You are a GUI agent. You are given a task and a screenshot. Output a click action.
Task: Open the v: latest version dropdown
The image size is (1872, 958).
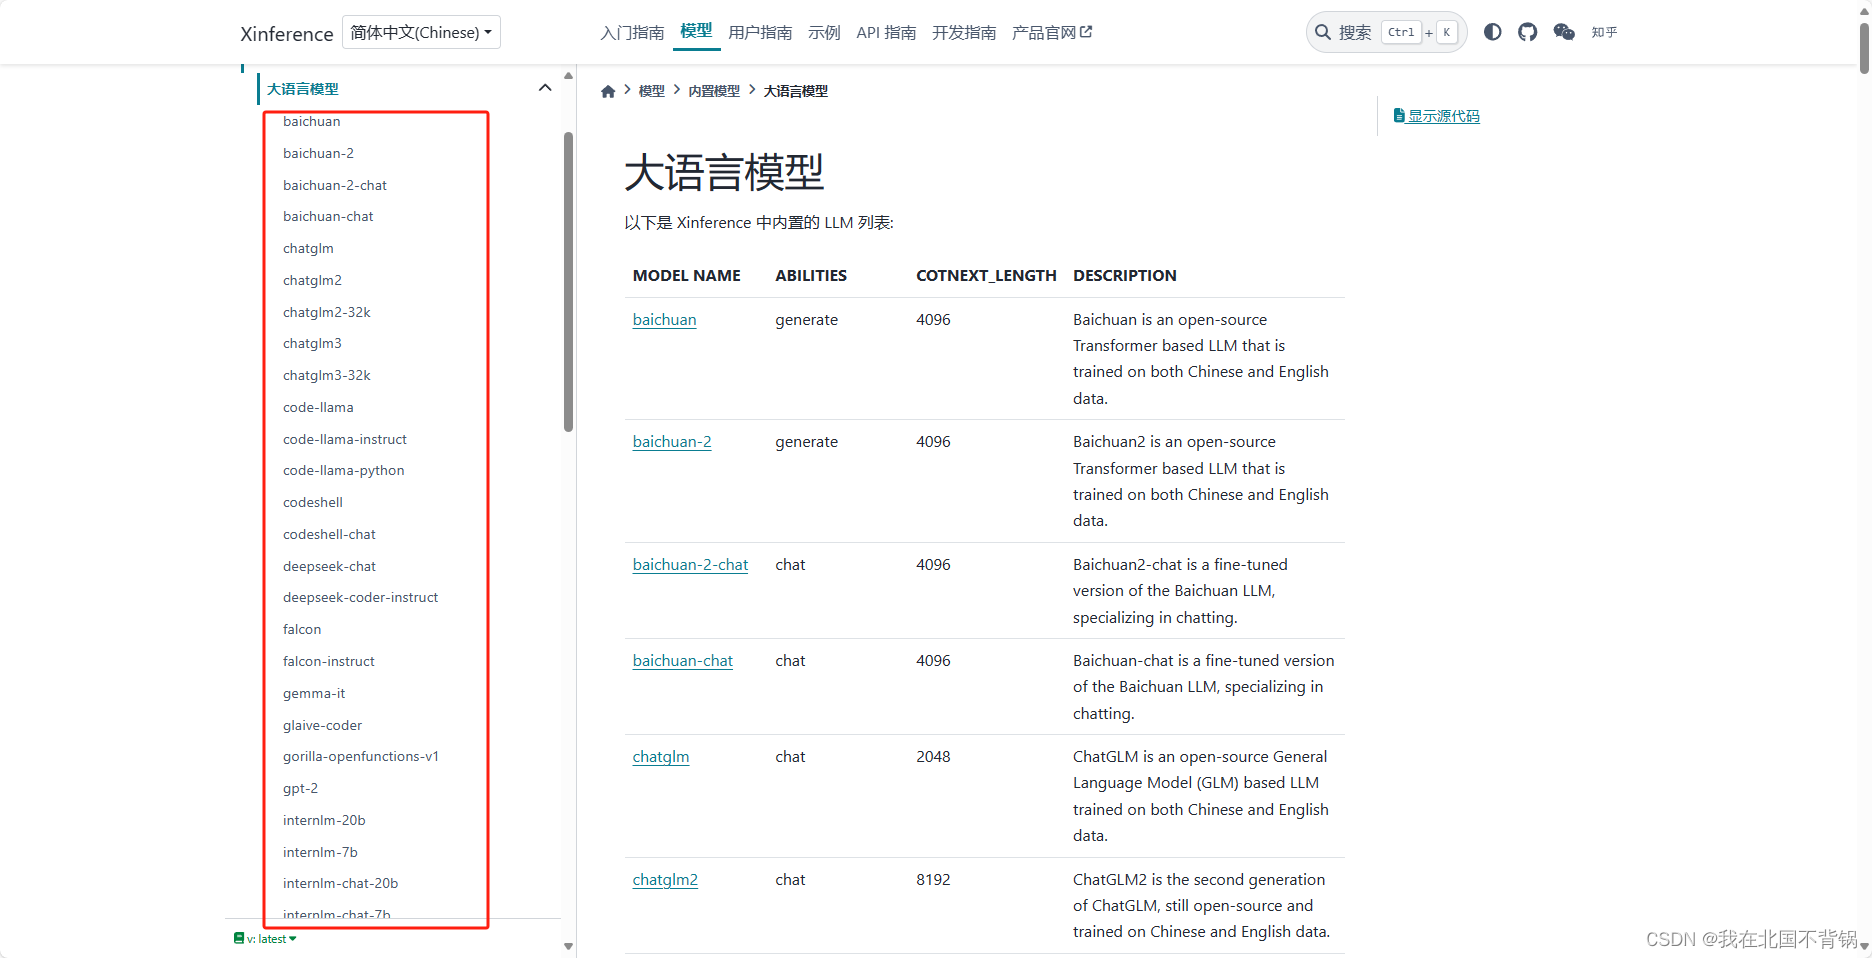pyautogui.click(x=265, y=939)
